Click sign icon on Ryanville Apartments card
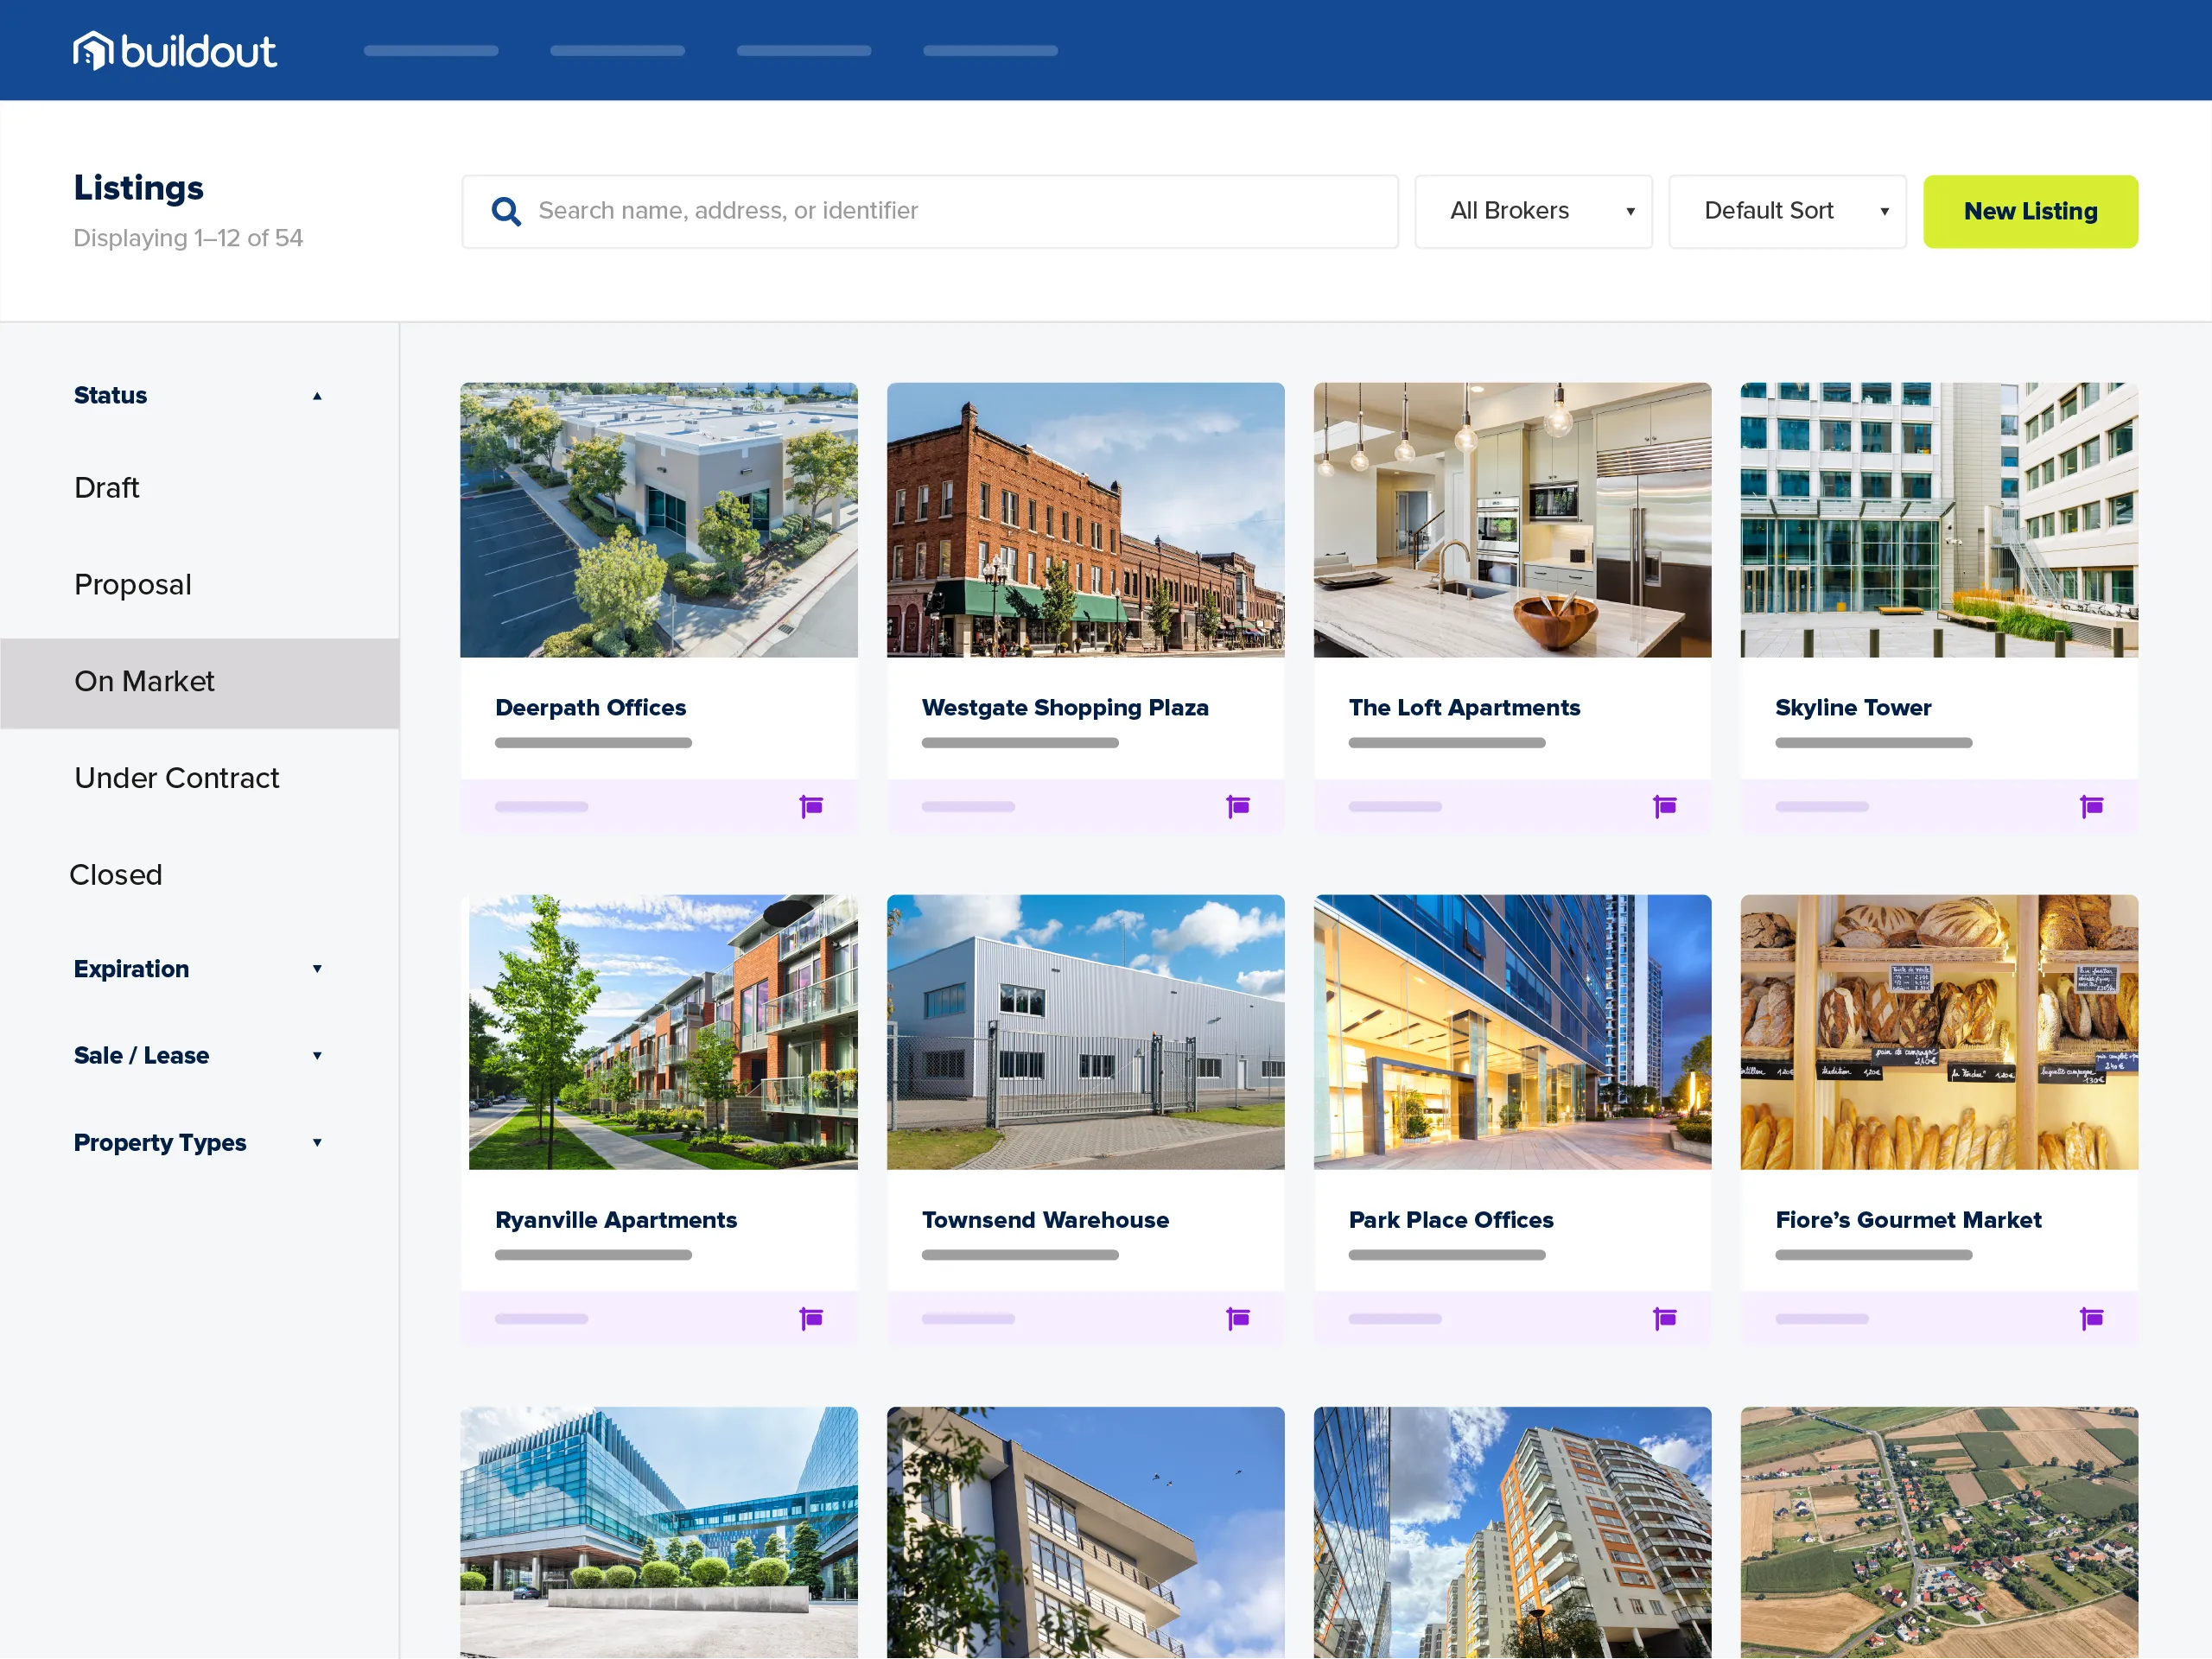2212x1659 pixels. (811, 1318)
